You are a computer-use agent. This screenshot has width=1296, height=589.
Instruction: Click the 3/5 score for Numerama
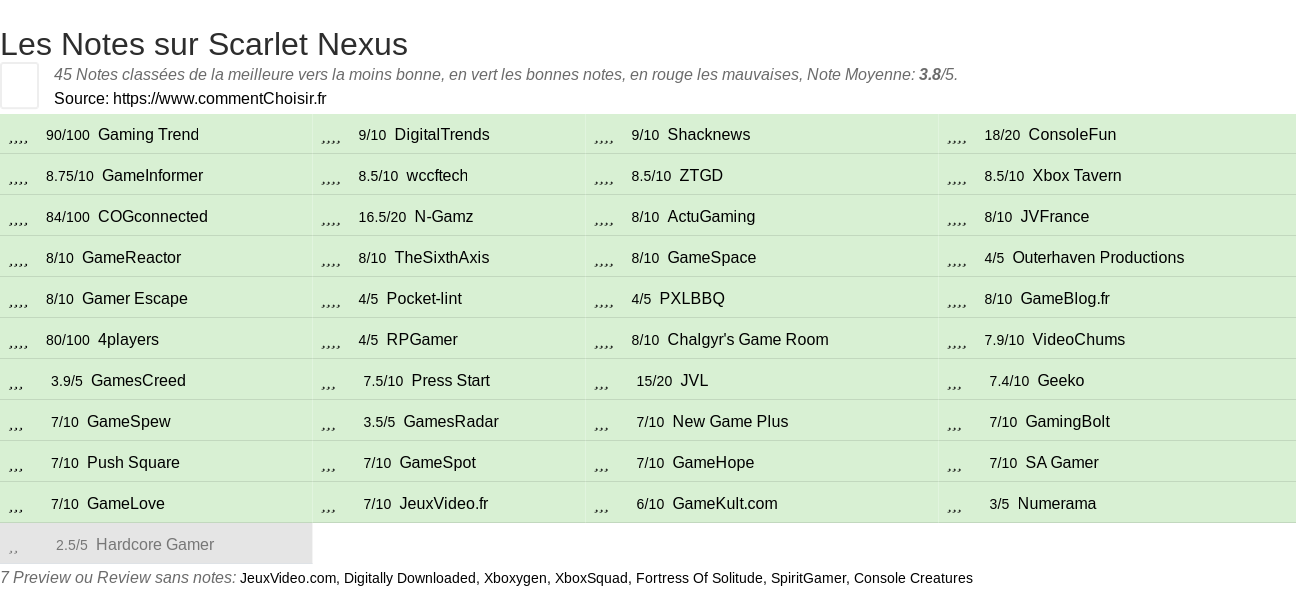pos(999,504)
